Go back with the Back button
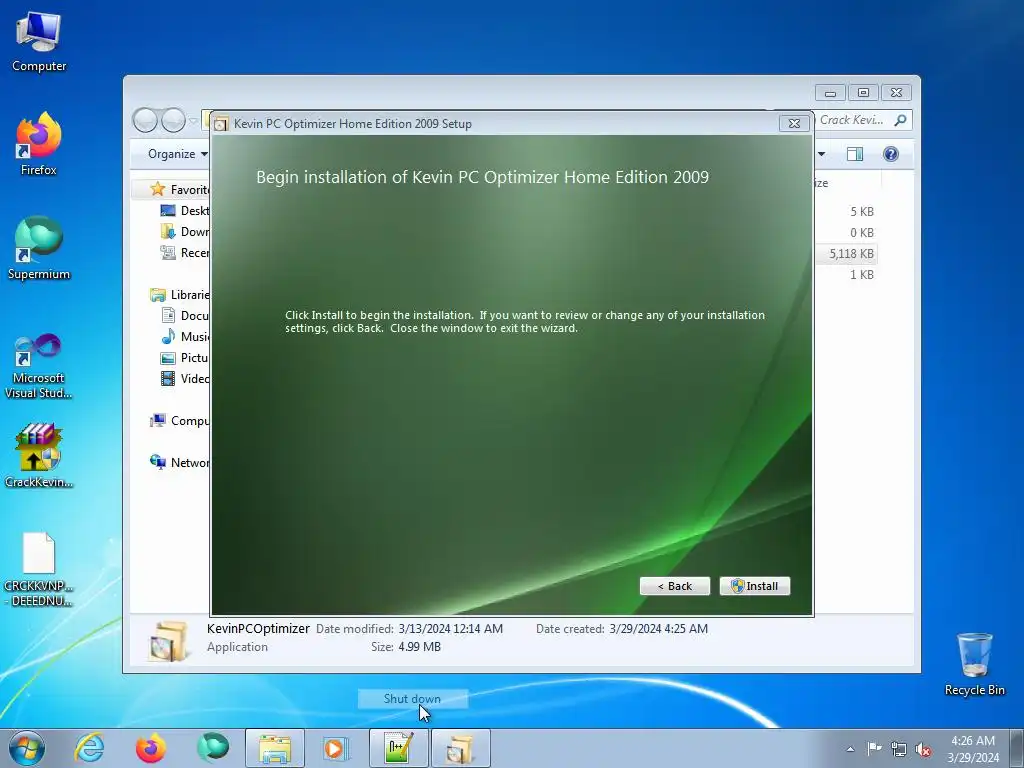The height and width of the screenshot is (768, 1024). pos(675,586)
